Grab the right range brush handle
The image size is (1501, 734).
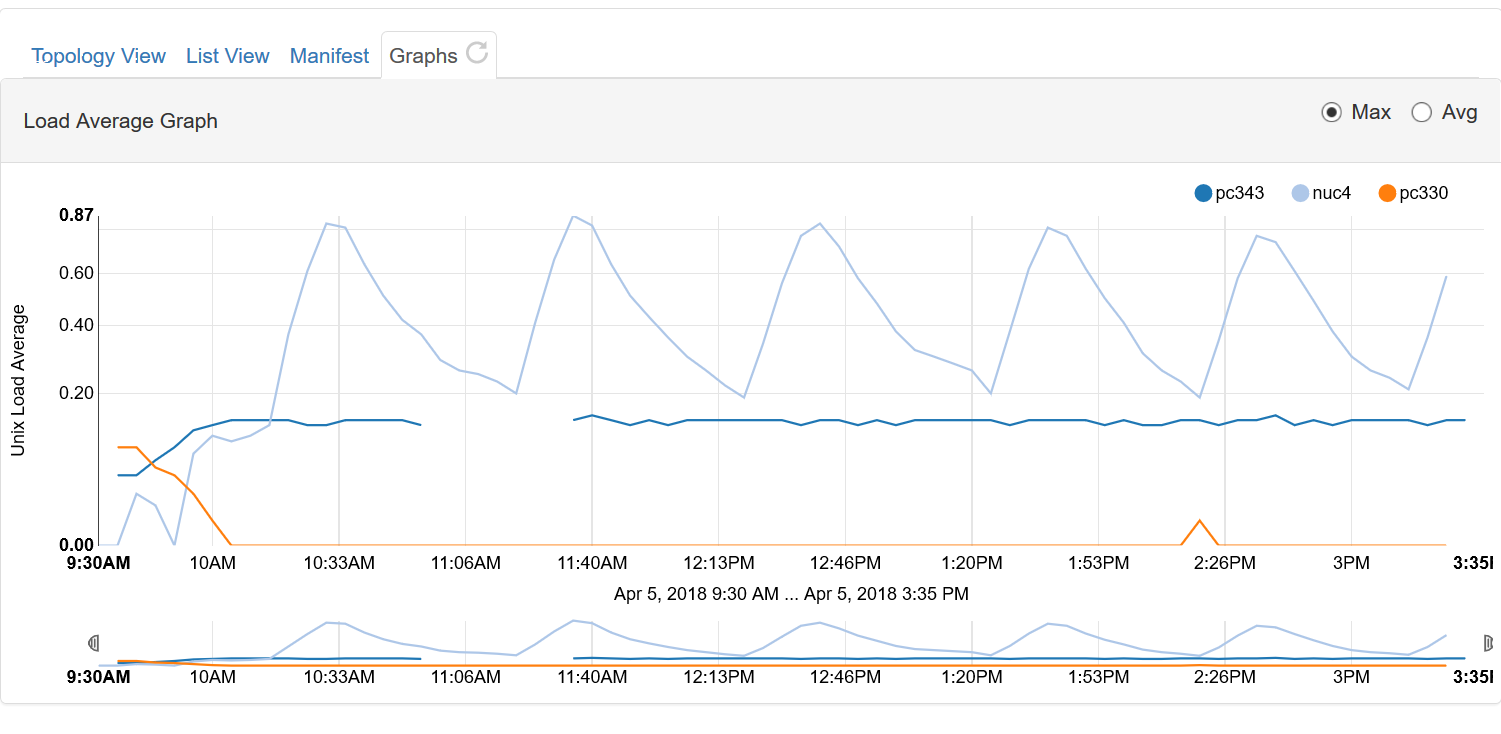pyautogui.click(x=1487, y=641)
